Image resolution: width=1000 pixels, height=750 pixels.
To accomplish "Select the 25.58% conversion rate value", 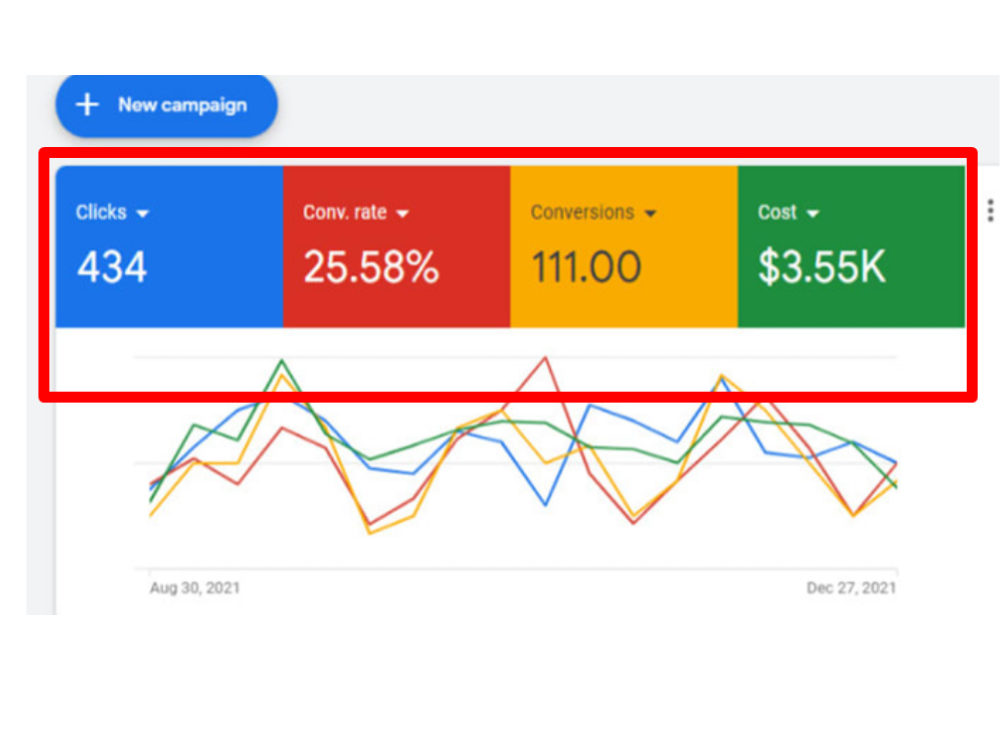I will point(371,267).
